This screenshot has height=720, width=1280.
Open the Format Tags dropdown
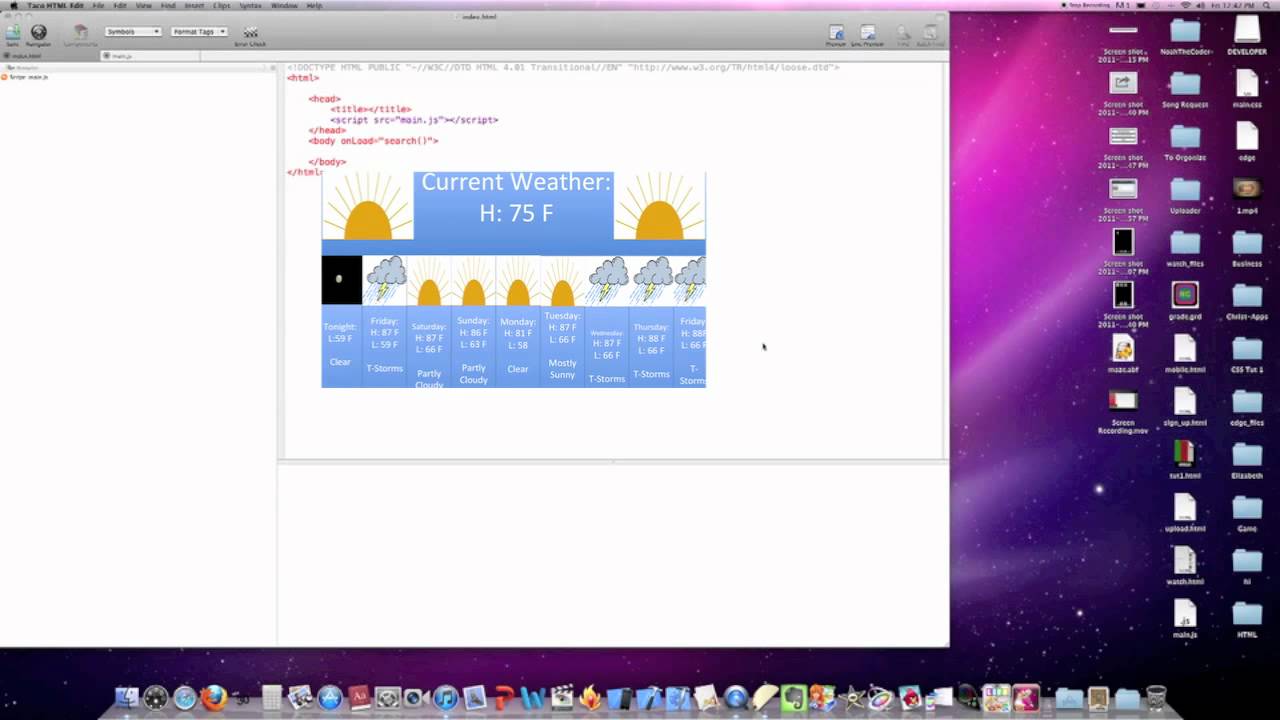(x=199, y=32)
